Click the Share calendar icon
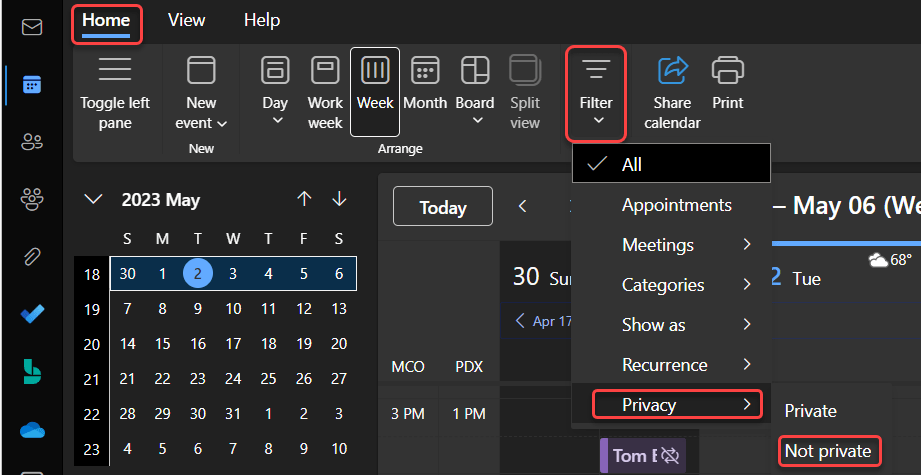 [673, 92]
